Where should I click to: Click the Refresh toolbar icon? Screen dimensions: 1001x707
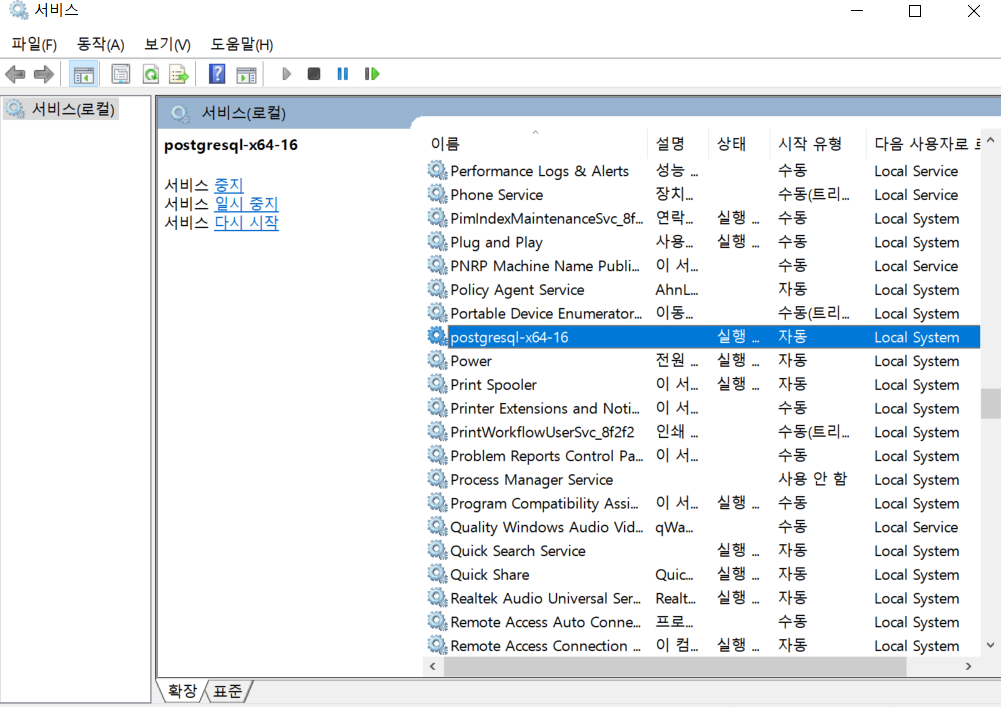151,75
